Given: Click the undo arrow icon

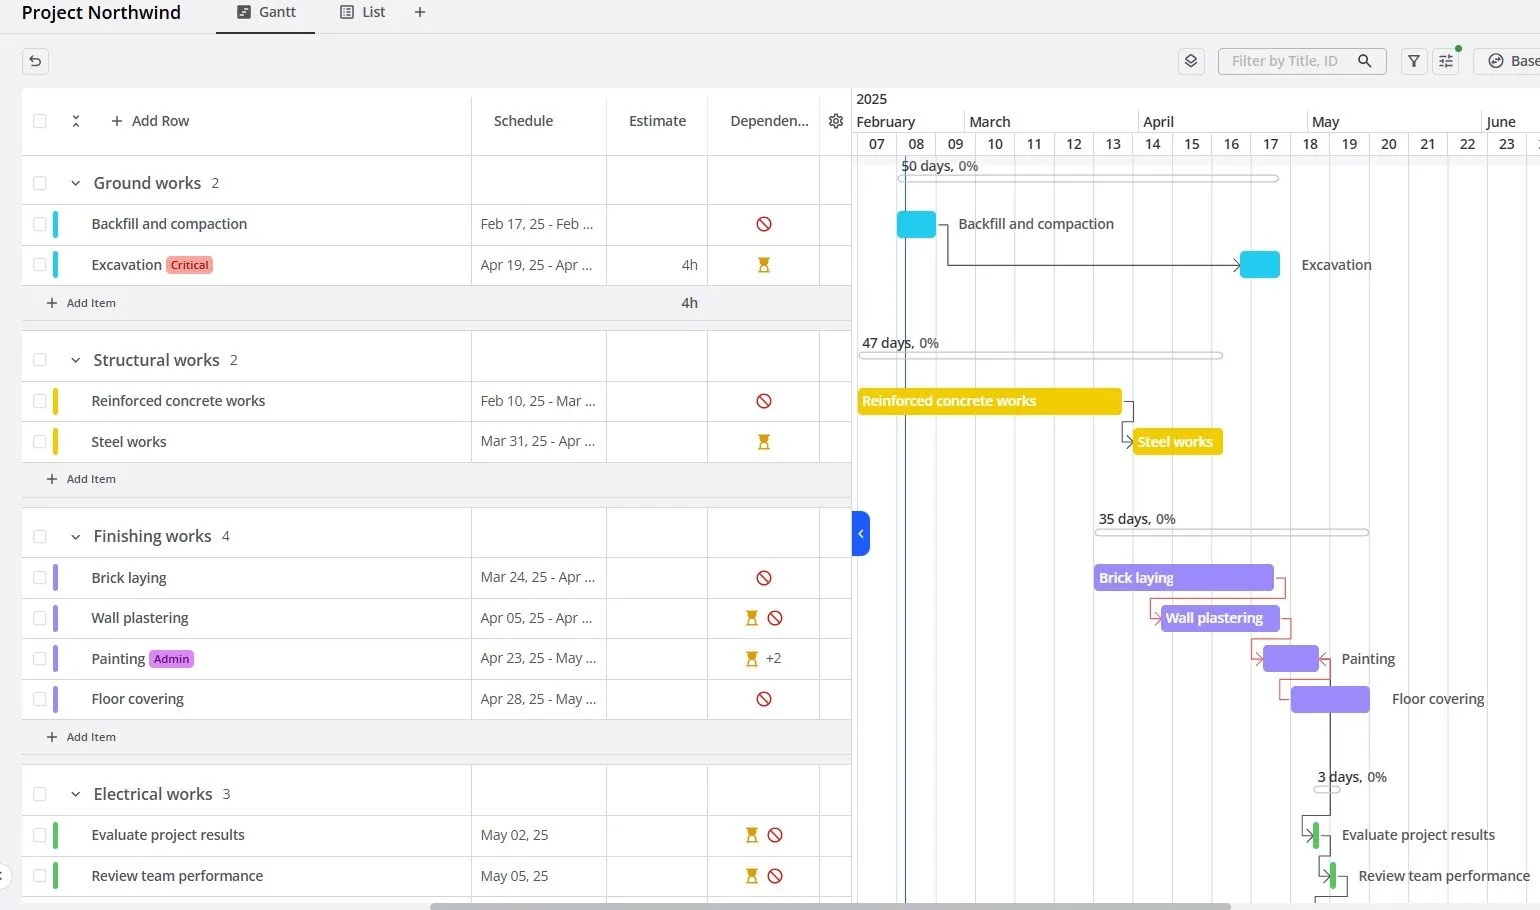Looking at the screenshot, I should click(35, 61).
